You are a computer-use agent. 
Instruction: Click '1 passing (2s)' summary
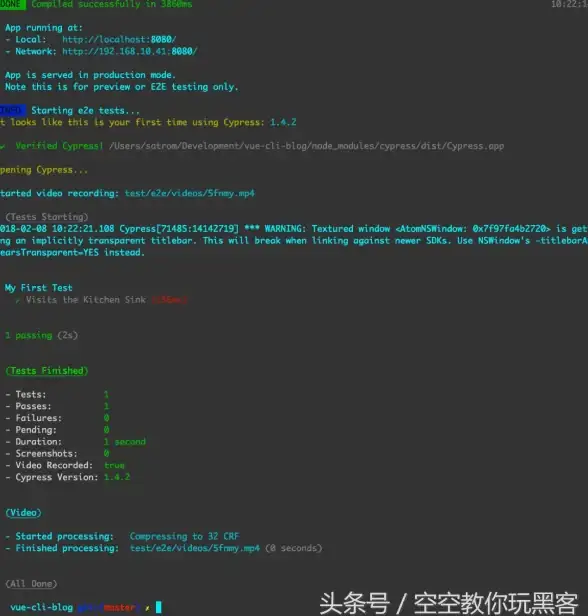(x=41, y=336)
